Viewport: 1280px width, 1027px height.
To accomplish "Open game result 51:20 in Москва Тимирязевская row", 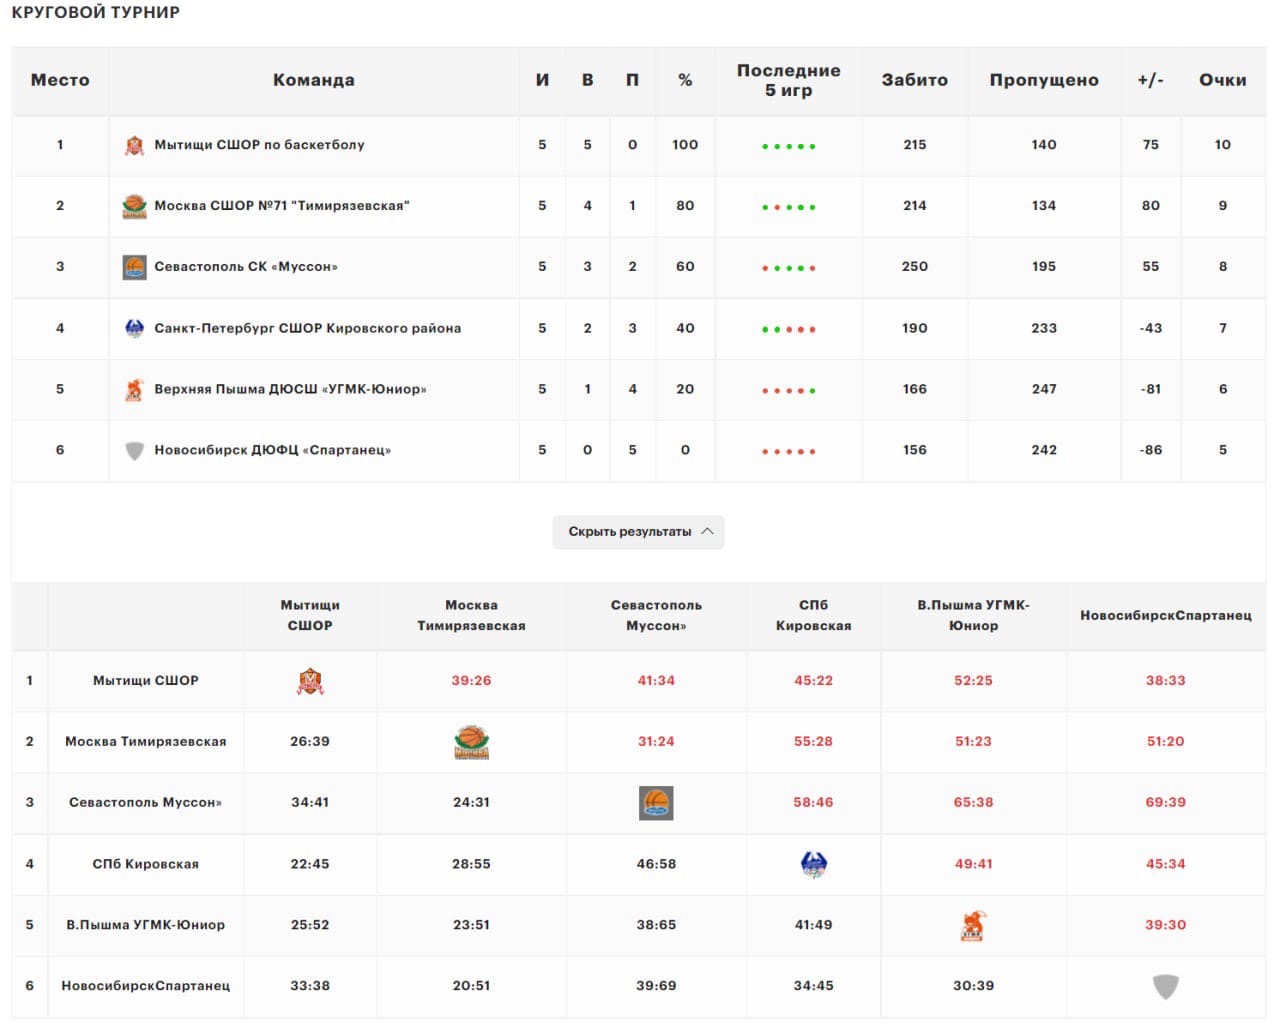I will [x=1166, y=742].
